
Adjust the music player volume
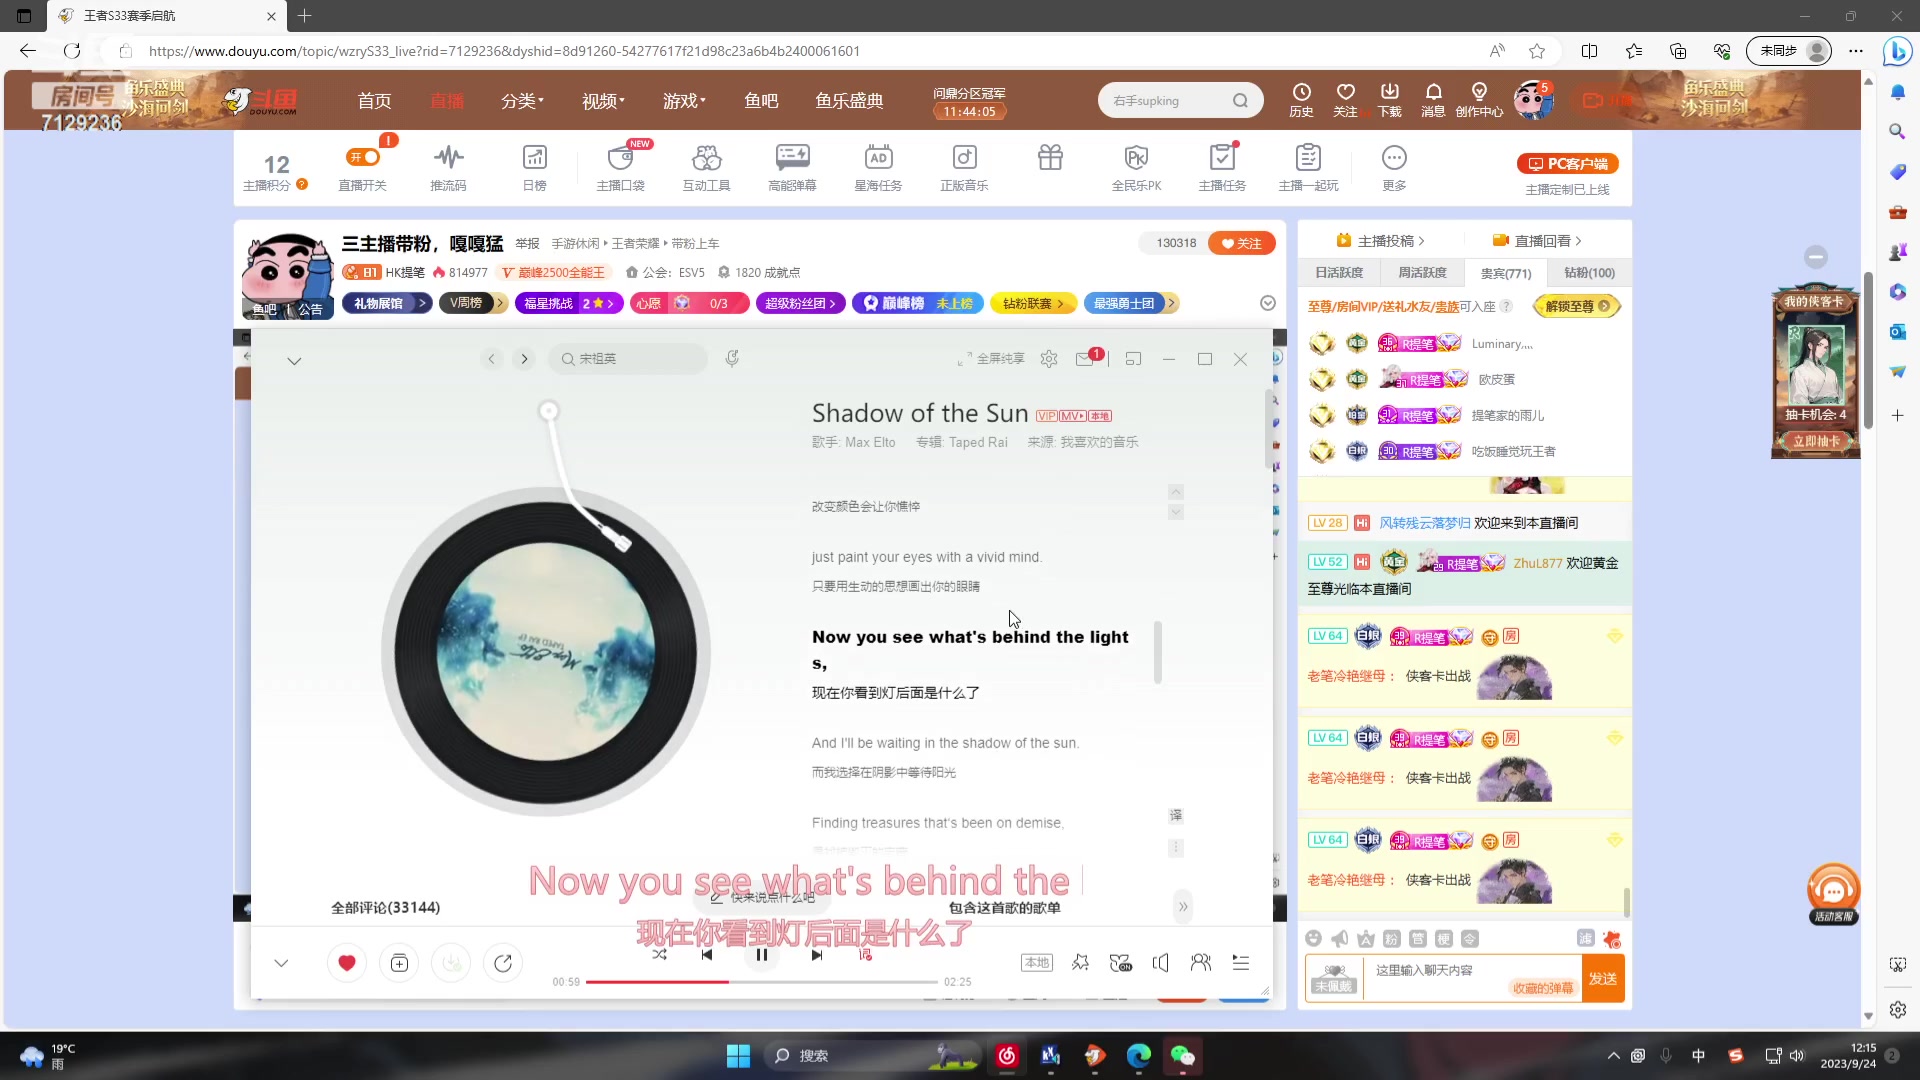[1160, 963]
